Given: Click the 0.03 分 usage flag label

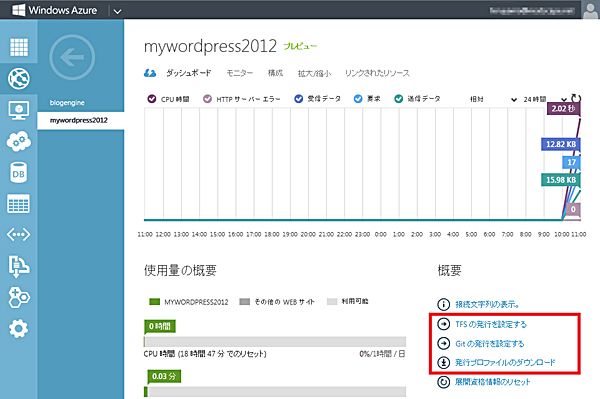Looking at the screenshot, I should pyautogui.click(x=164, y=376).
